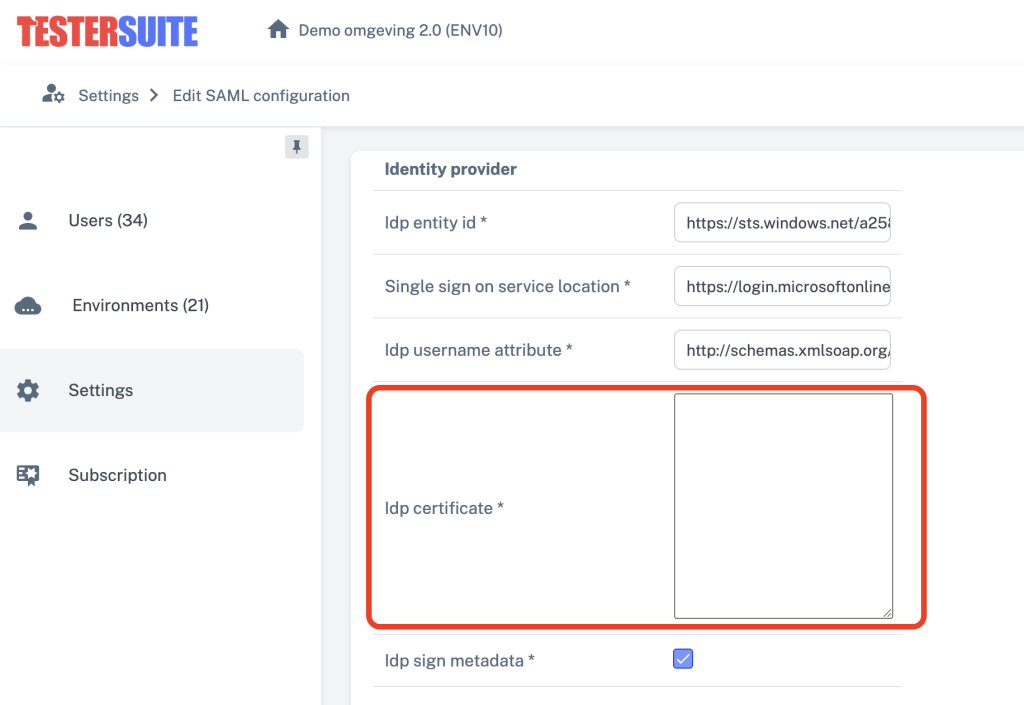This screenshot has width=1024, height=705.
Task: Click the breadcrumb chevron after Settings
Action: point(154,95)
